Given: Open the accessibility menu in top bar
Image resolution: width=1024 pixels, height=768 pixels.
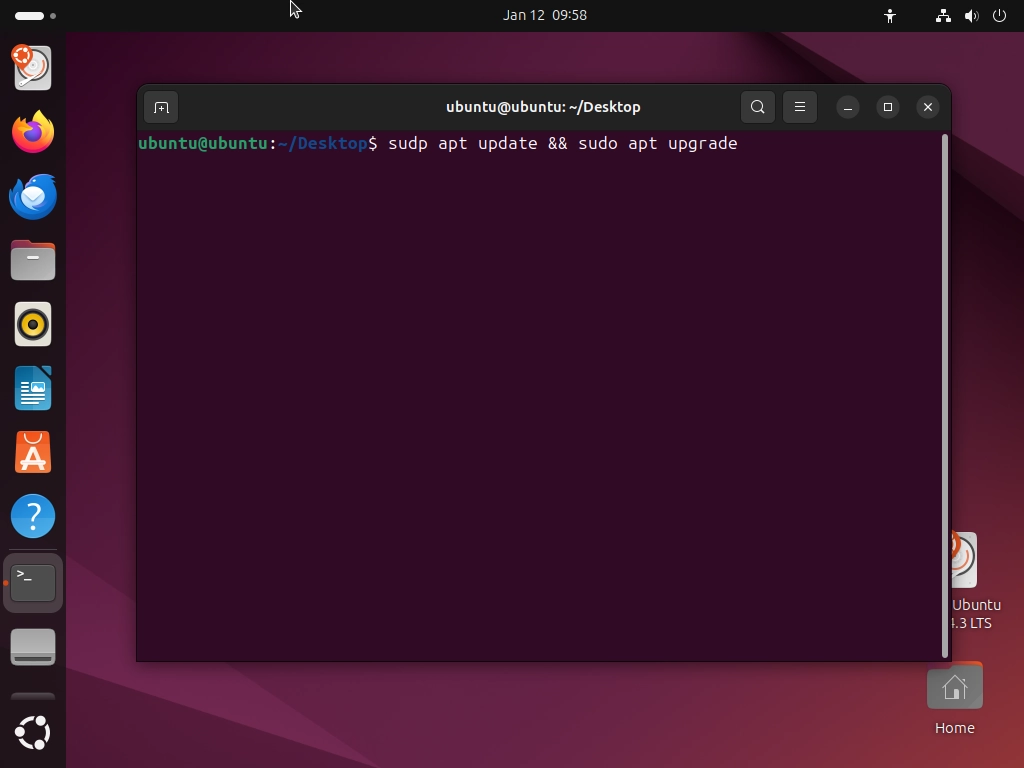Looking at the screenshot, I should [889, 16].
